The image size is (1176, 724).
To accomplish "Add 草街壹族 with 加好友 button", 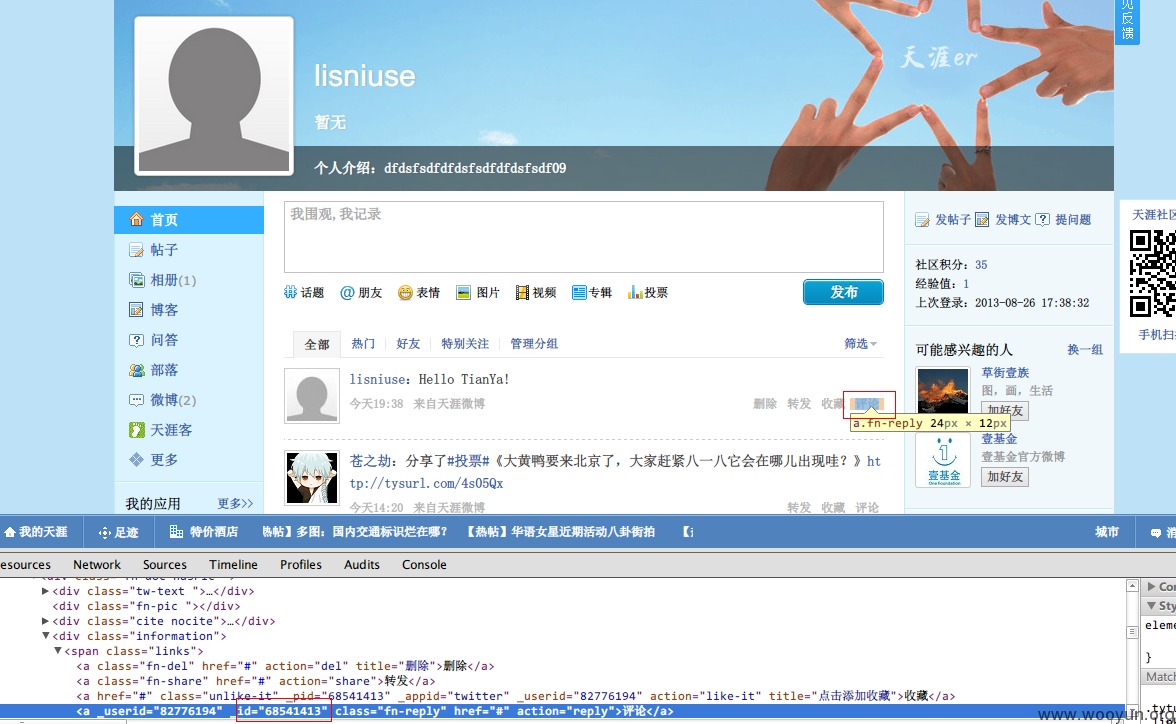I will click(1005, 410).
